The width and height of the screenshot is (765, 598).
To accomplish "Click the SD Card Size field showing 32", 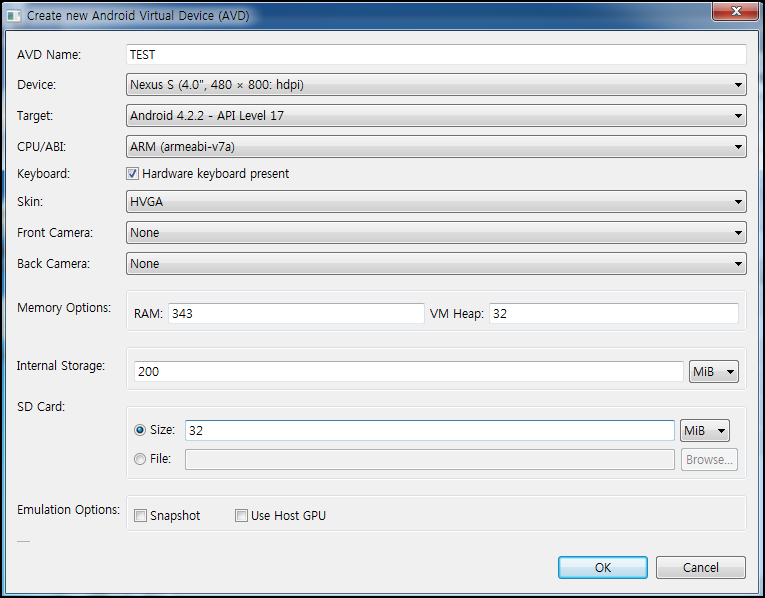I will [430, 430].
